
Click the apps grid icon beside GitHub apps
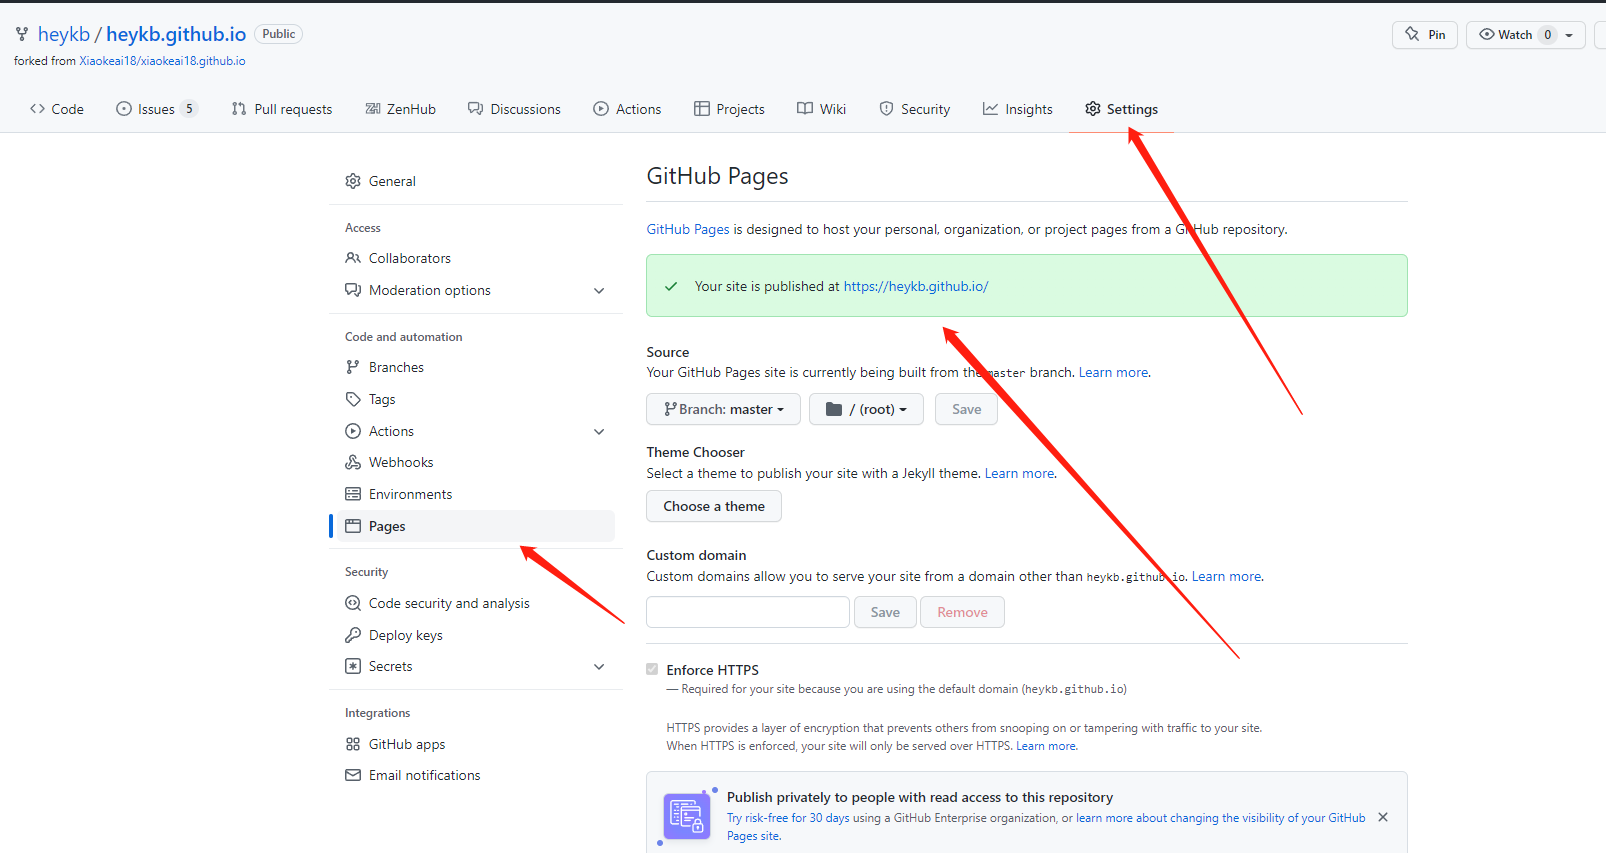pos(353,744)
